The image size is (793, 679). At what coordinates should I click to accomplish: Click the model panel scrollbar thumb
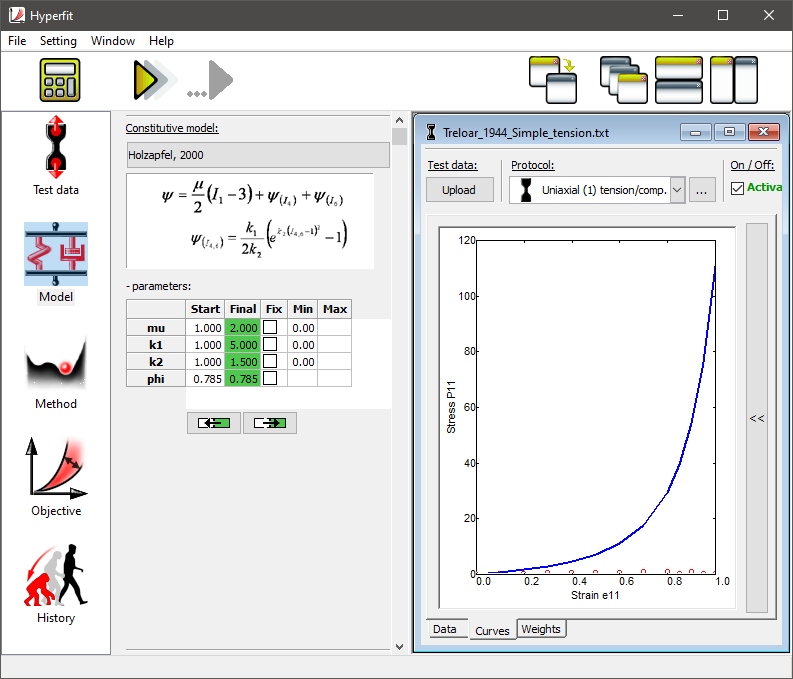pos(399,137)
